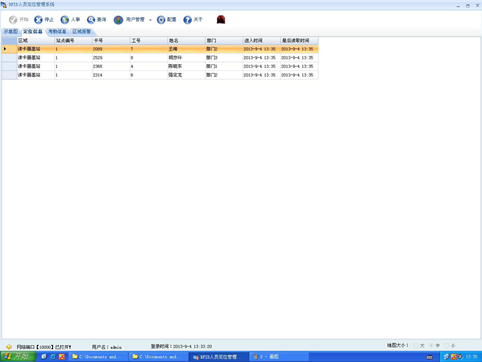Screen dimensions: 482x362
Task: Open the Windows 开始 Start button
Action: [18, 357]
